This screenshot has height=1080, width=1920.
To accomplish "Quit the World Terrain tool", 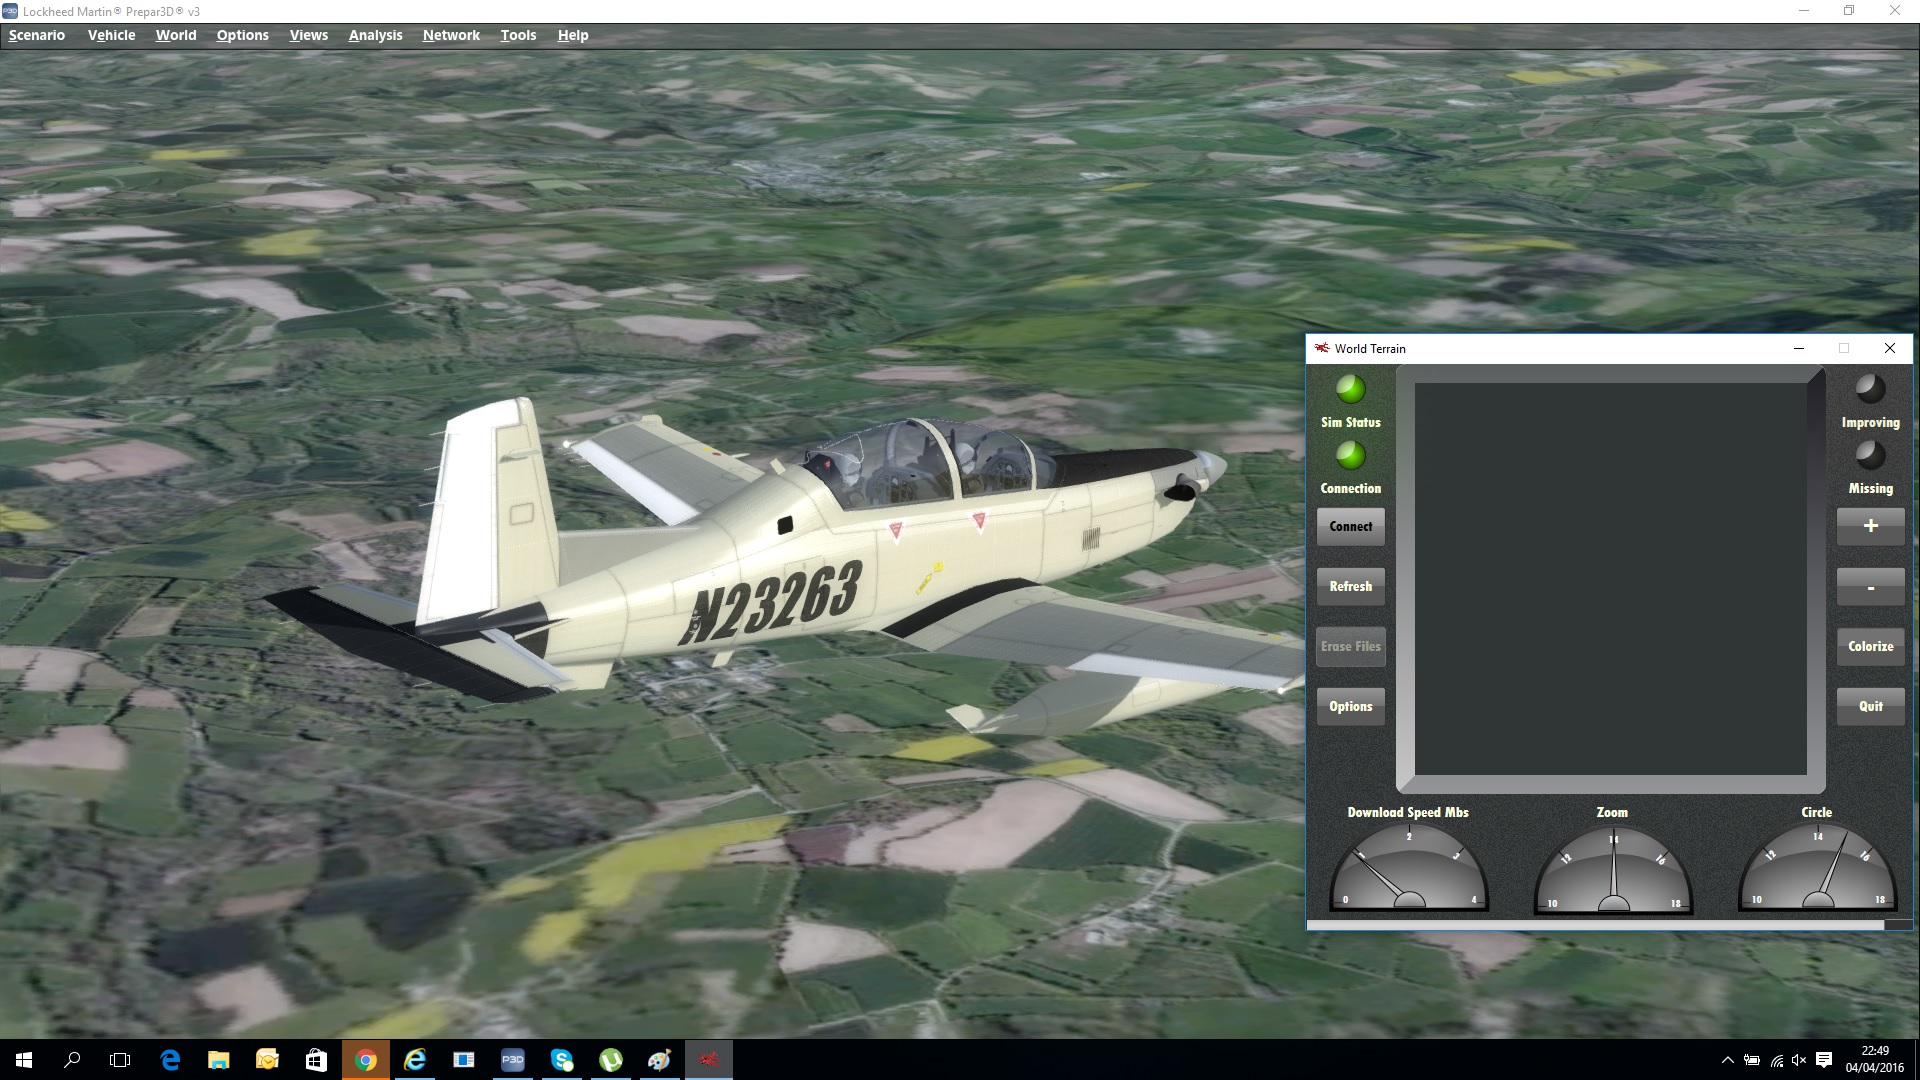I will (x=1870, y=706).
